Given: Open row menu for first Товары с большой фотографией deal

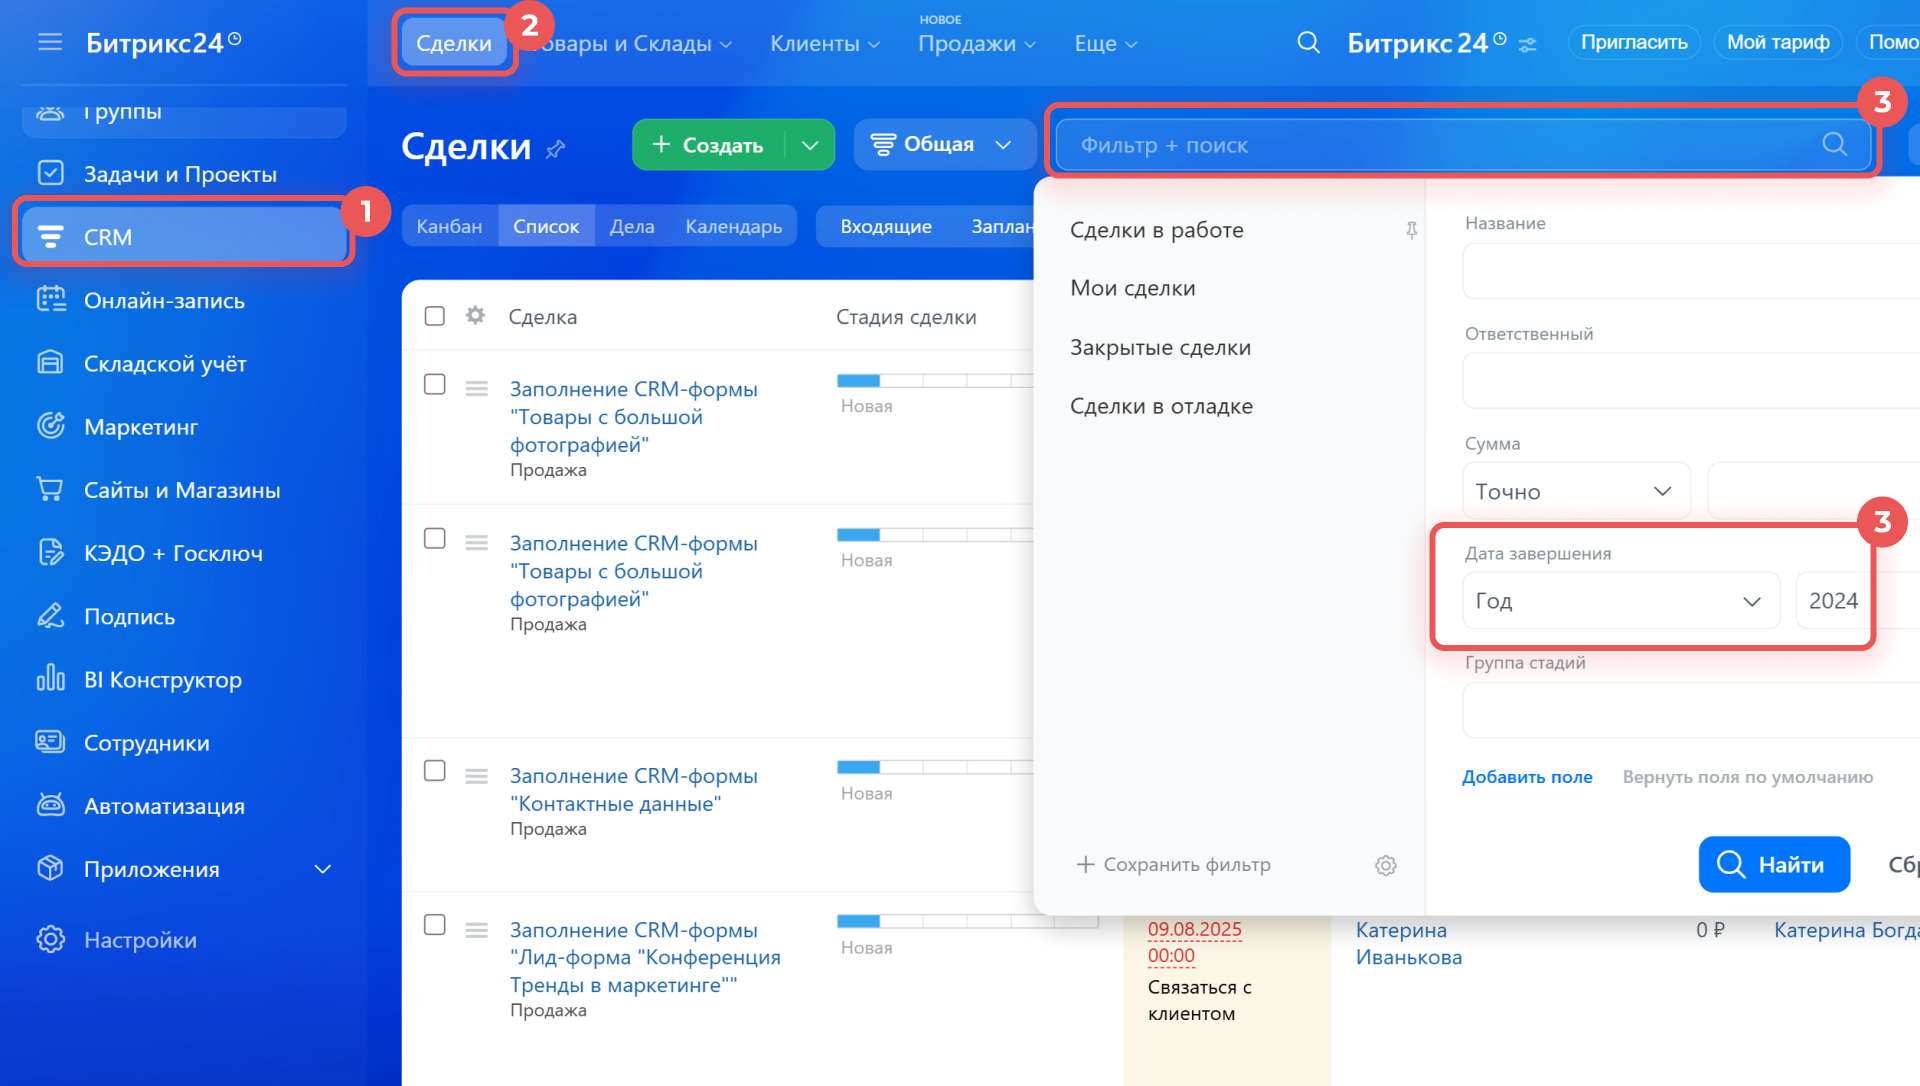Looking at the screenshot, I should tap(476, 388).
